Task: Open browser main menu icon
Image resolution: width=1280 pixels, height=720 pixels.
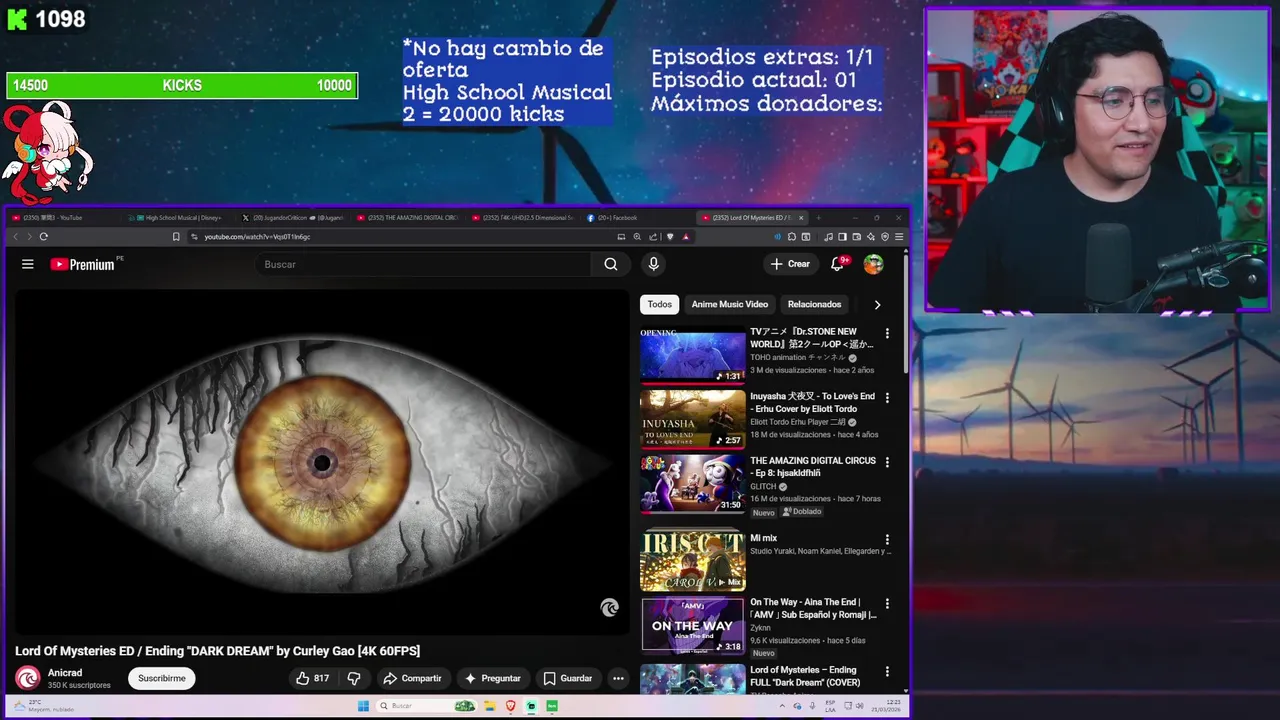Action: point(899,237)
